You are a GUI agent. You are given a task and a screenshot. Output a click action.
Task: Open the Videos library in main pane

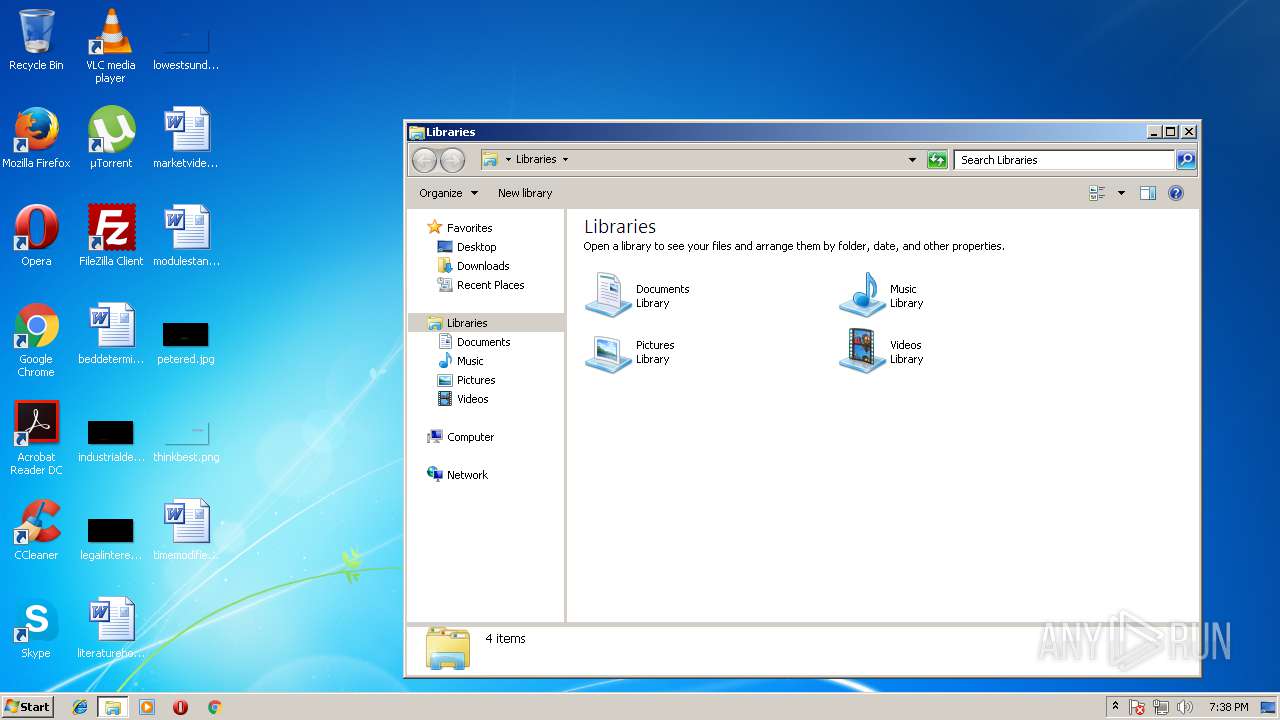[882, 351]
